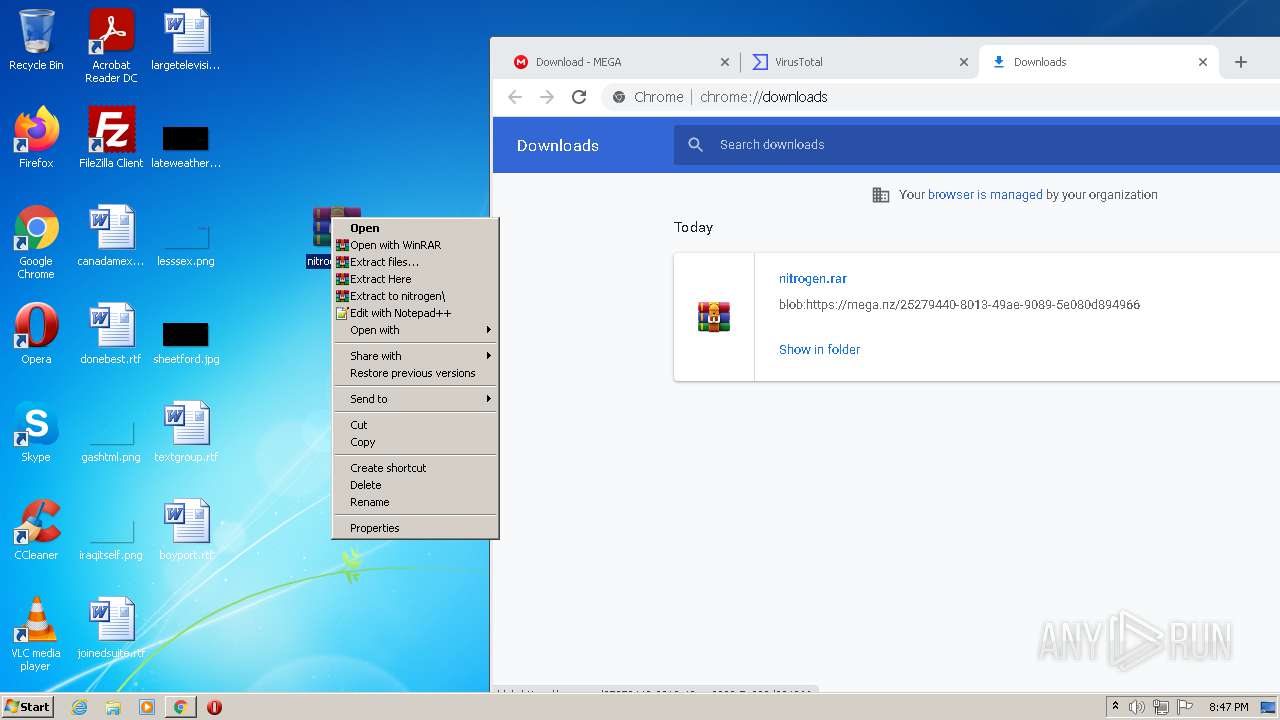The height and width of the screenshot is (720, 1280).
Task: Open 'browser is managed' link
Action: tap(985, 195)
